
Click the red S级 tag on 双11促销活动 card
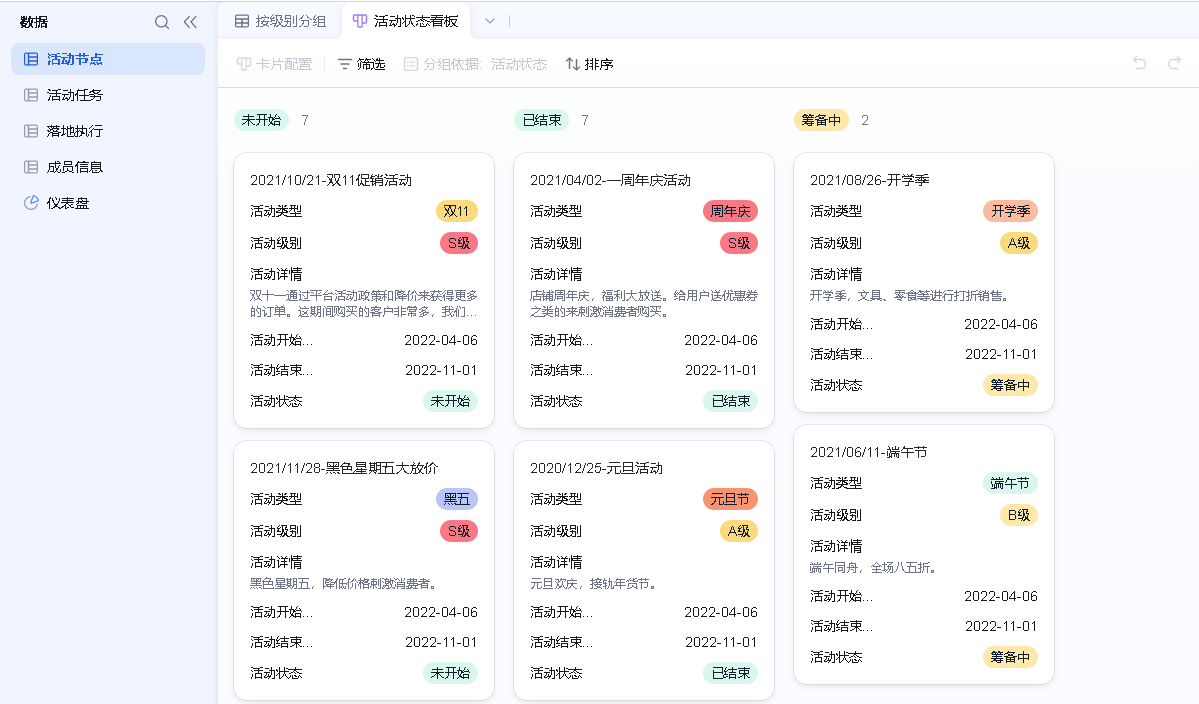(459, 243)
